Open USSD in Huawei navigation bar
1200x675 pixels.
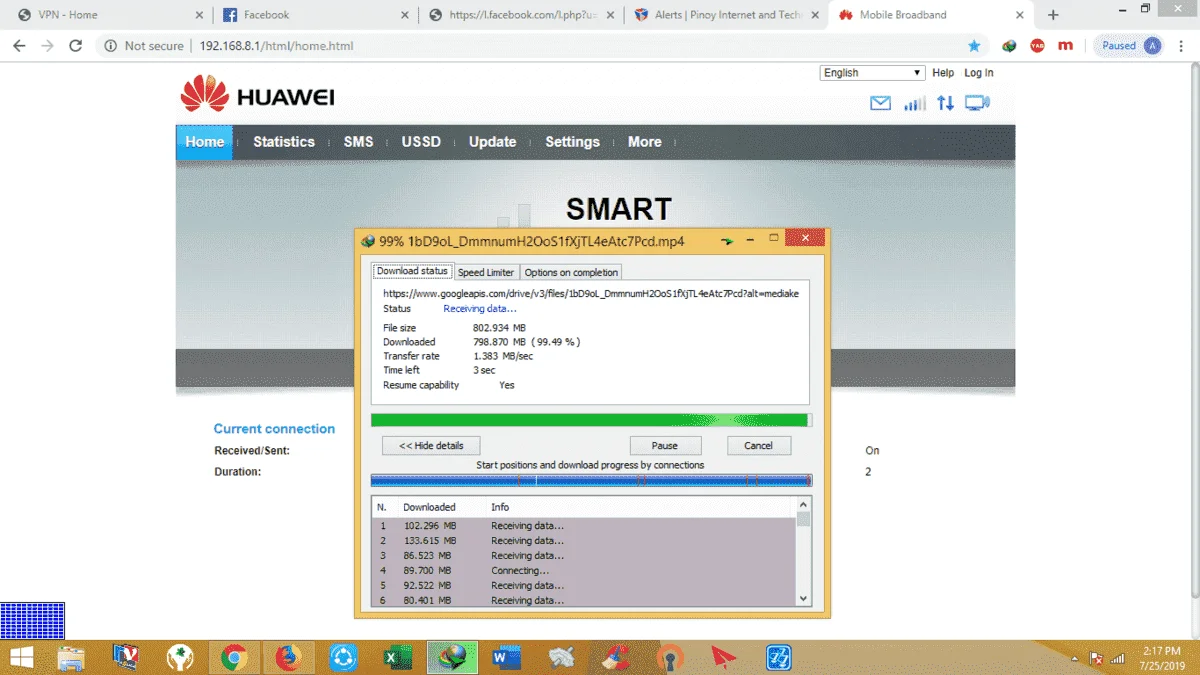[x=421, y=142]
